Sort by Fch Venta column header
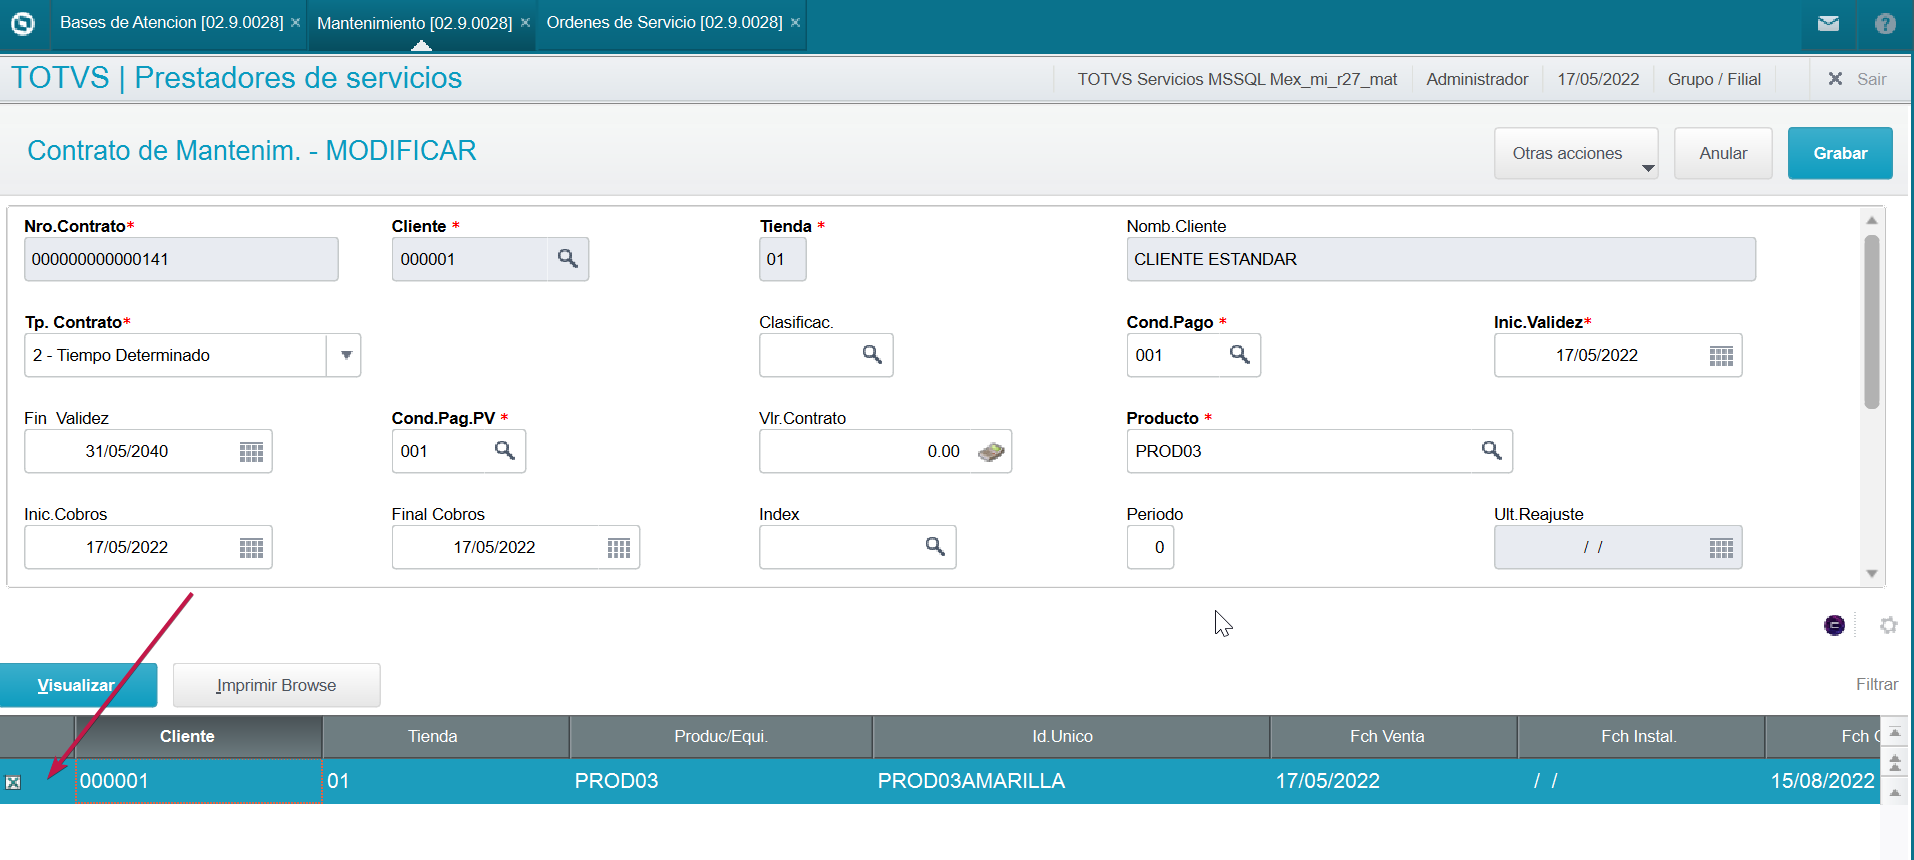 (1394, 736)
